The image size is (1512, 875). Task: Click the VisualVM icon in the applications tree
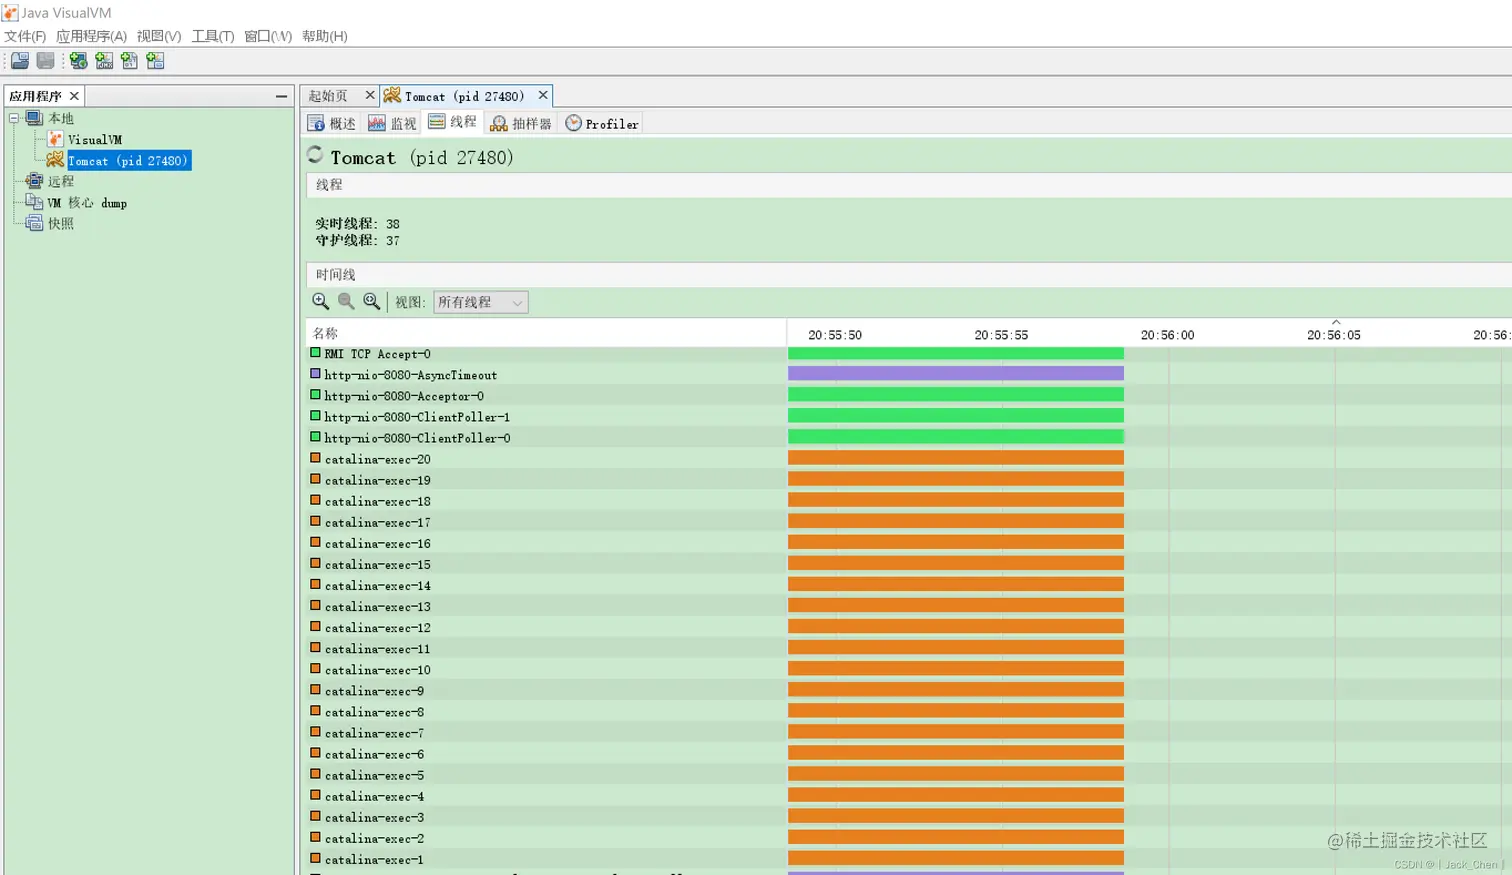(55, 139)
